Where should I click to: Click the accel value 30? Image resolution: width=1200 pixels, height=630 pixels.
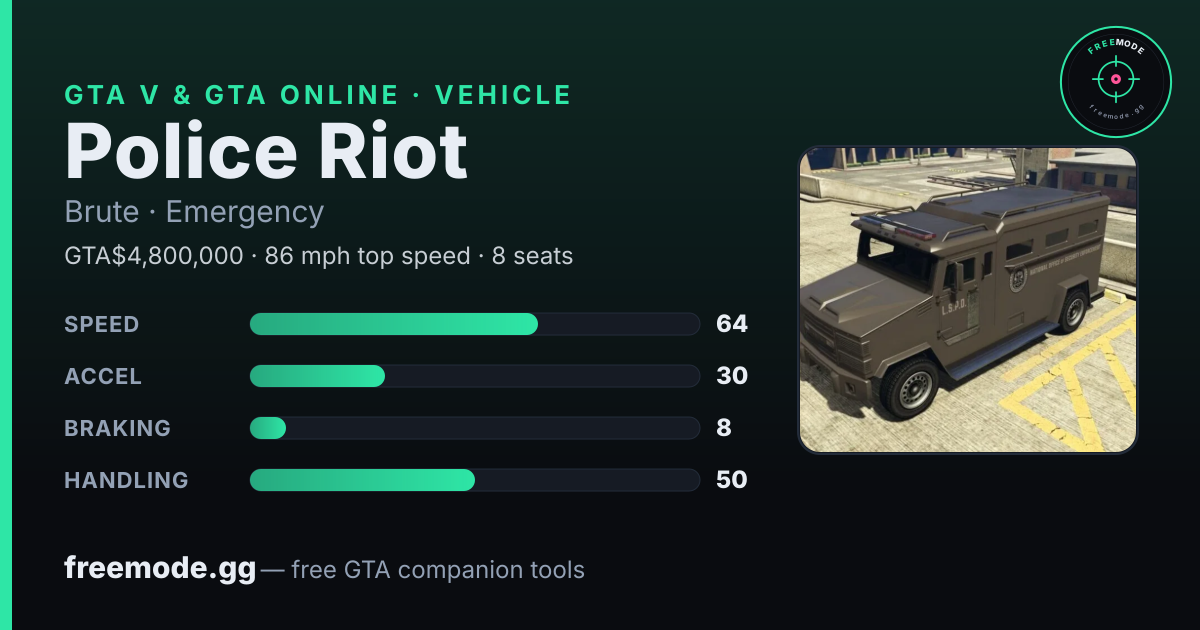(x=732, y=376)
